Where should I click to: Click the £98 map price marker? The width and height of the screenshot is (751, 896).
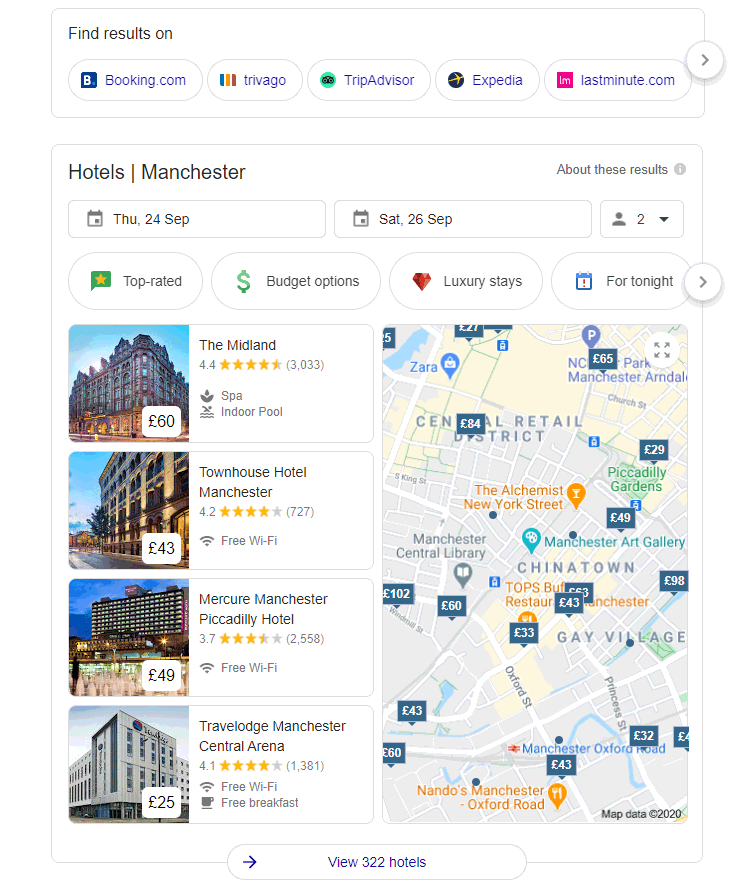[x=674, y=581]
